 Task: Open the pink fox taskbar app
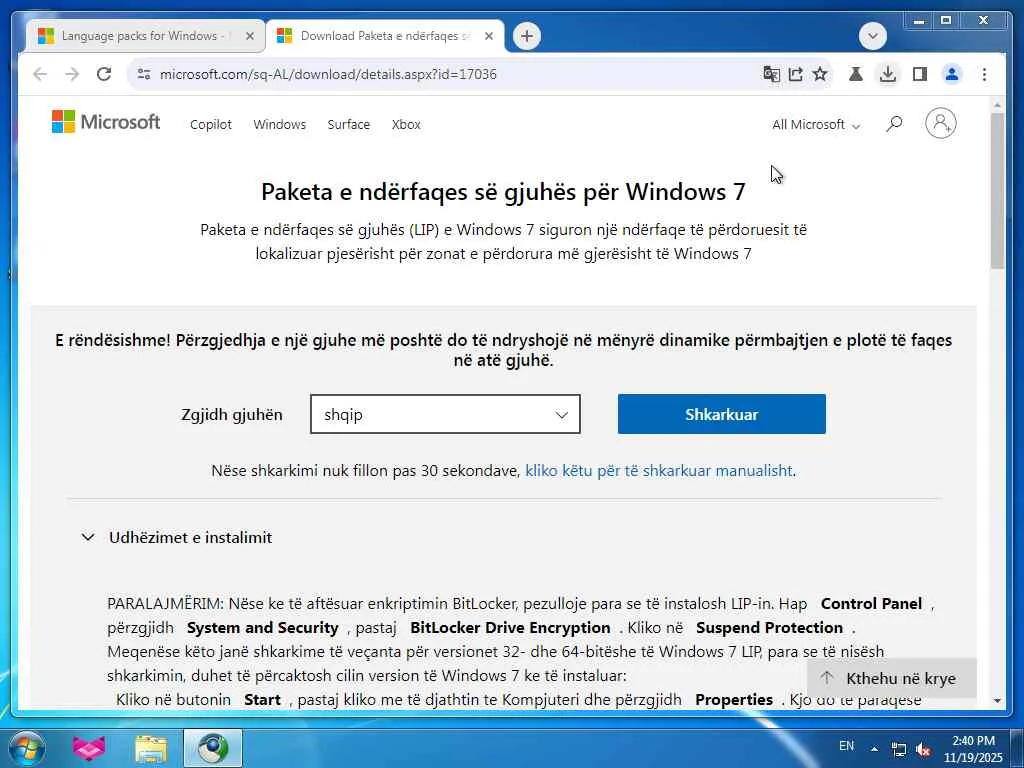pyautogui.click(x=89, y=748)
